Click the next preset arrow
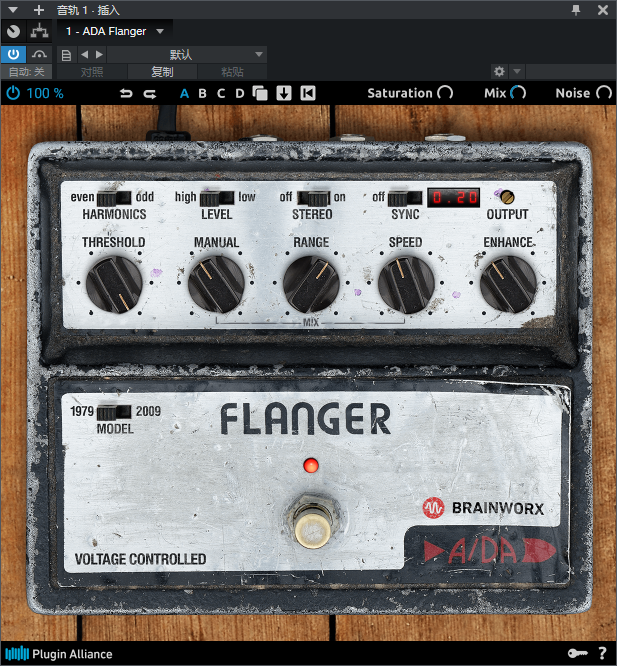617x666 pixels. (x=99, y=54)
